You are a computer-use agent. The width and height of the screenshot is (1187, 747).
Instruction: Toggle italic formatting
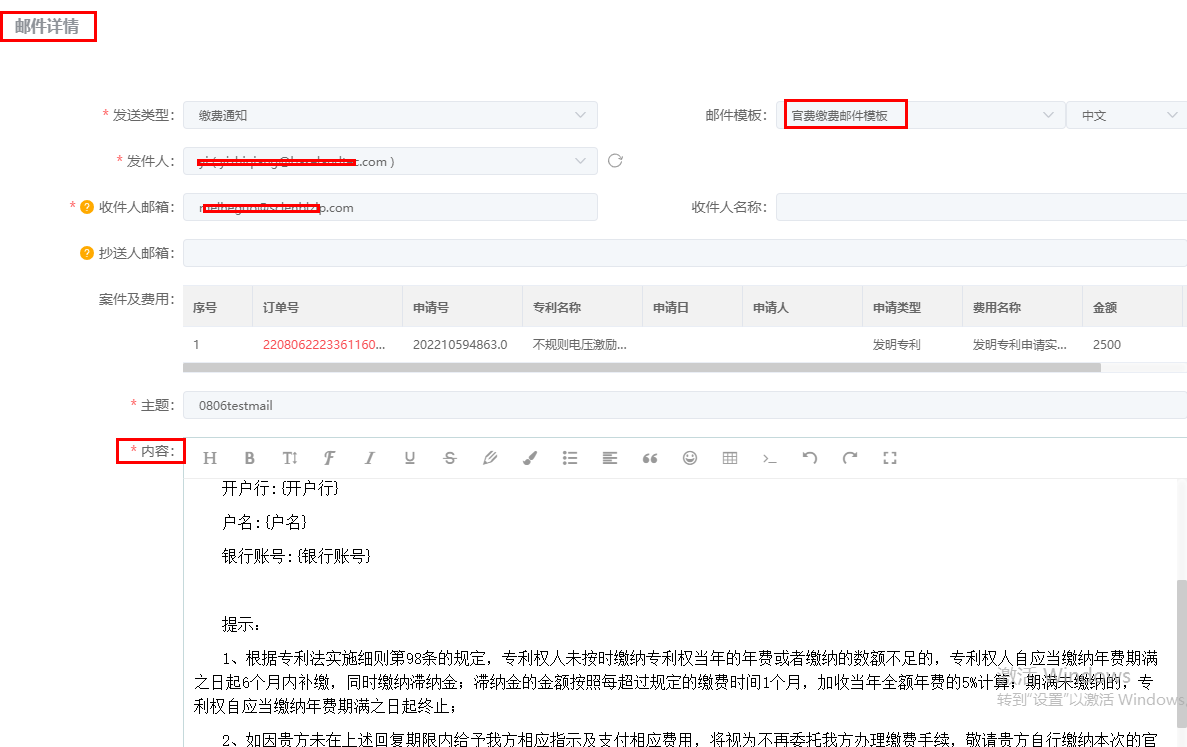(369, 458)
